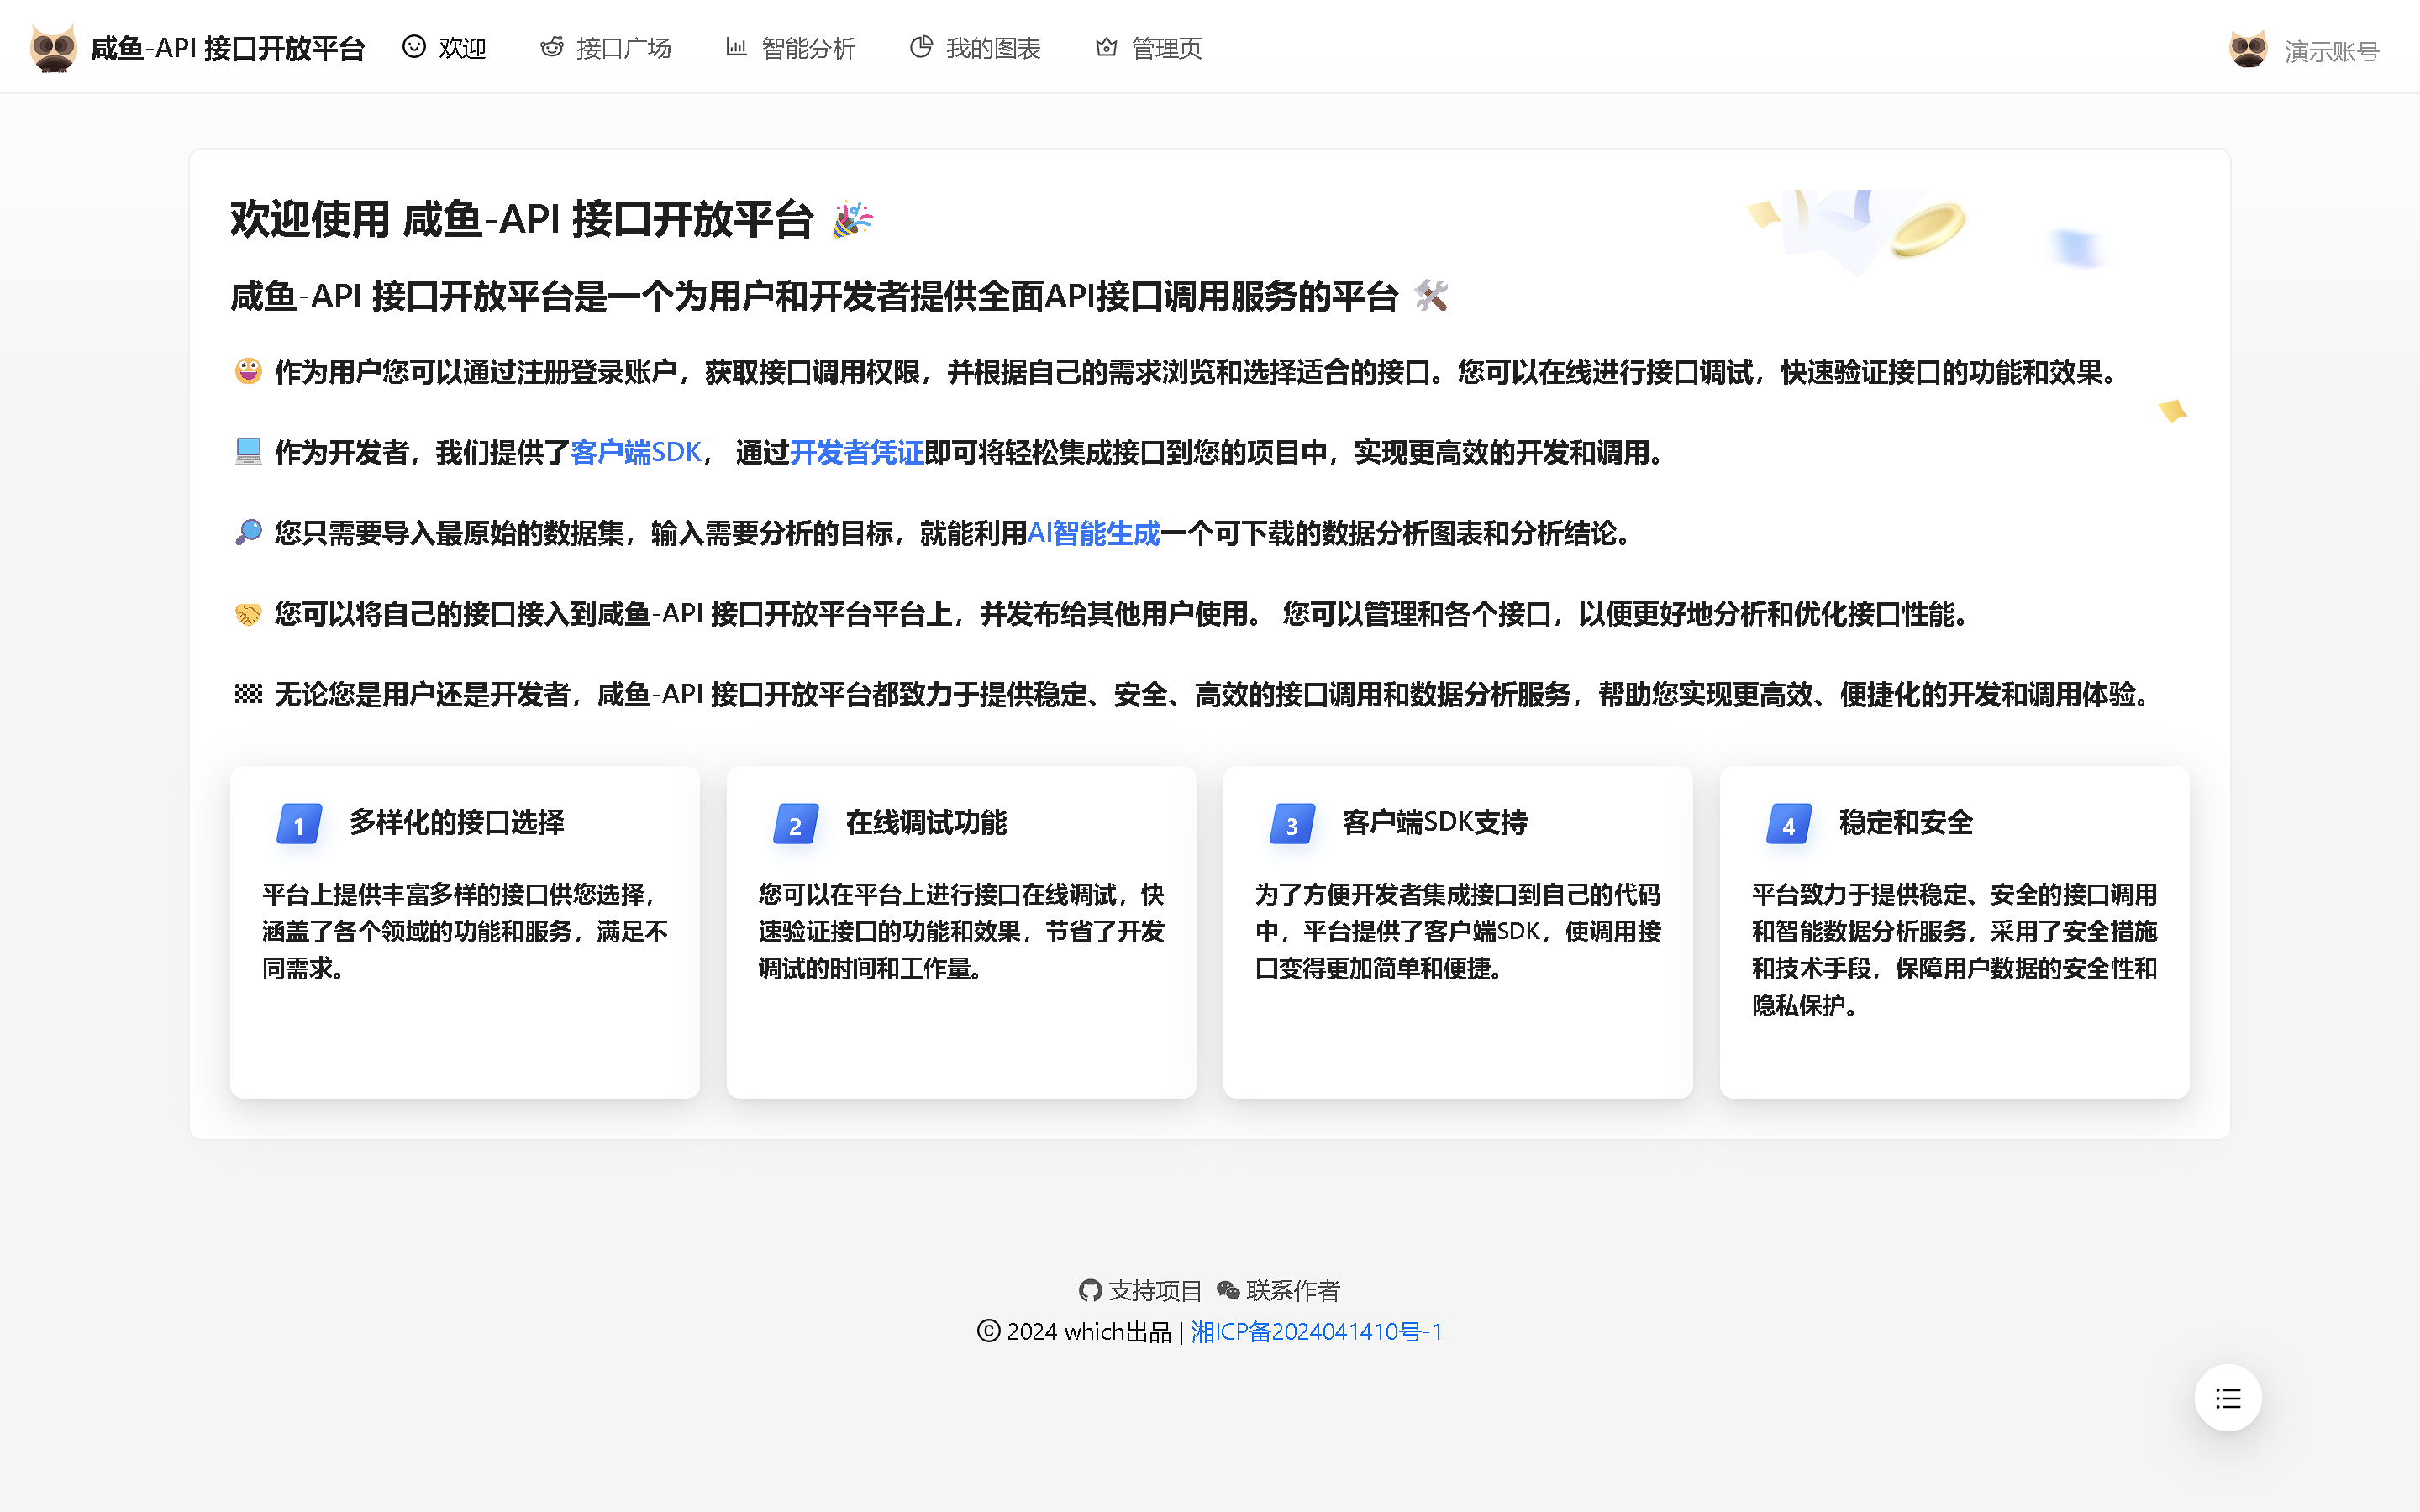The height and width of the screenshot is (1512, 2420).
Task: Click the smiley icon beside 欢迎
Action: click(x=414, y=46)
